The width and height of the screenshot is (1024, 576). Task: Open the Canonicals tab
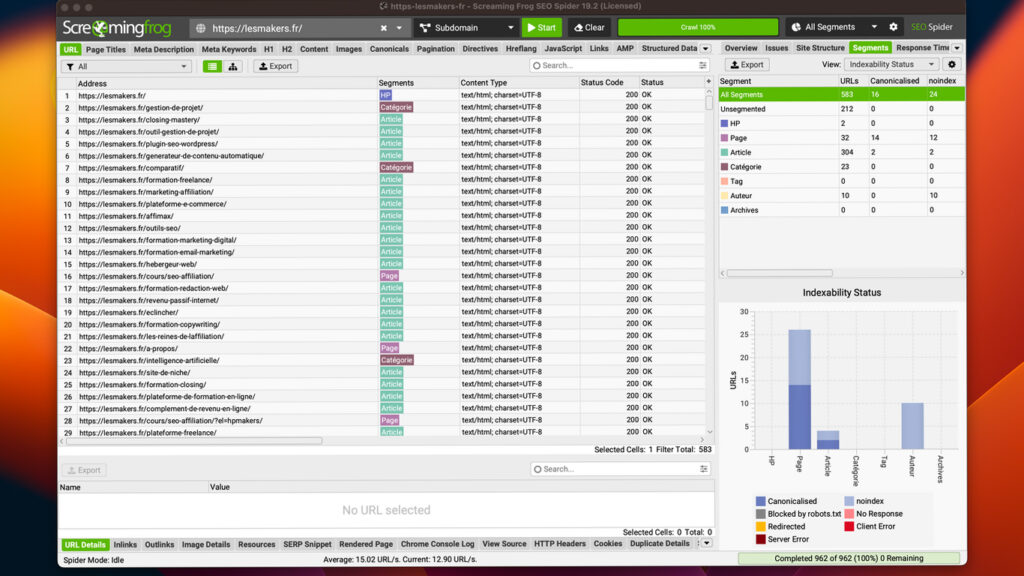(389, 49)
